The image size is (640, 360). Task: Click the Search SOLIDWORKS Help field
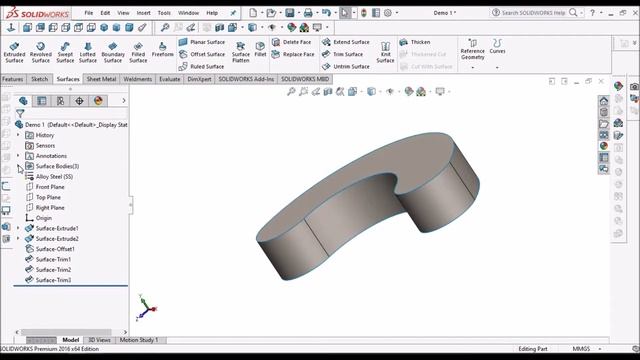click(x=534, y=13)
